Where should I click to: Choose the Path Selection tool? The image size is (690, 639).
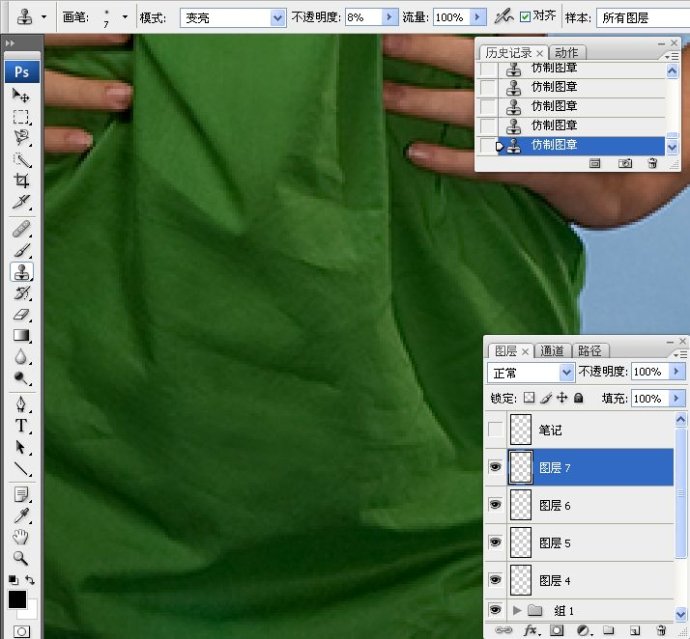(21, 447)
